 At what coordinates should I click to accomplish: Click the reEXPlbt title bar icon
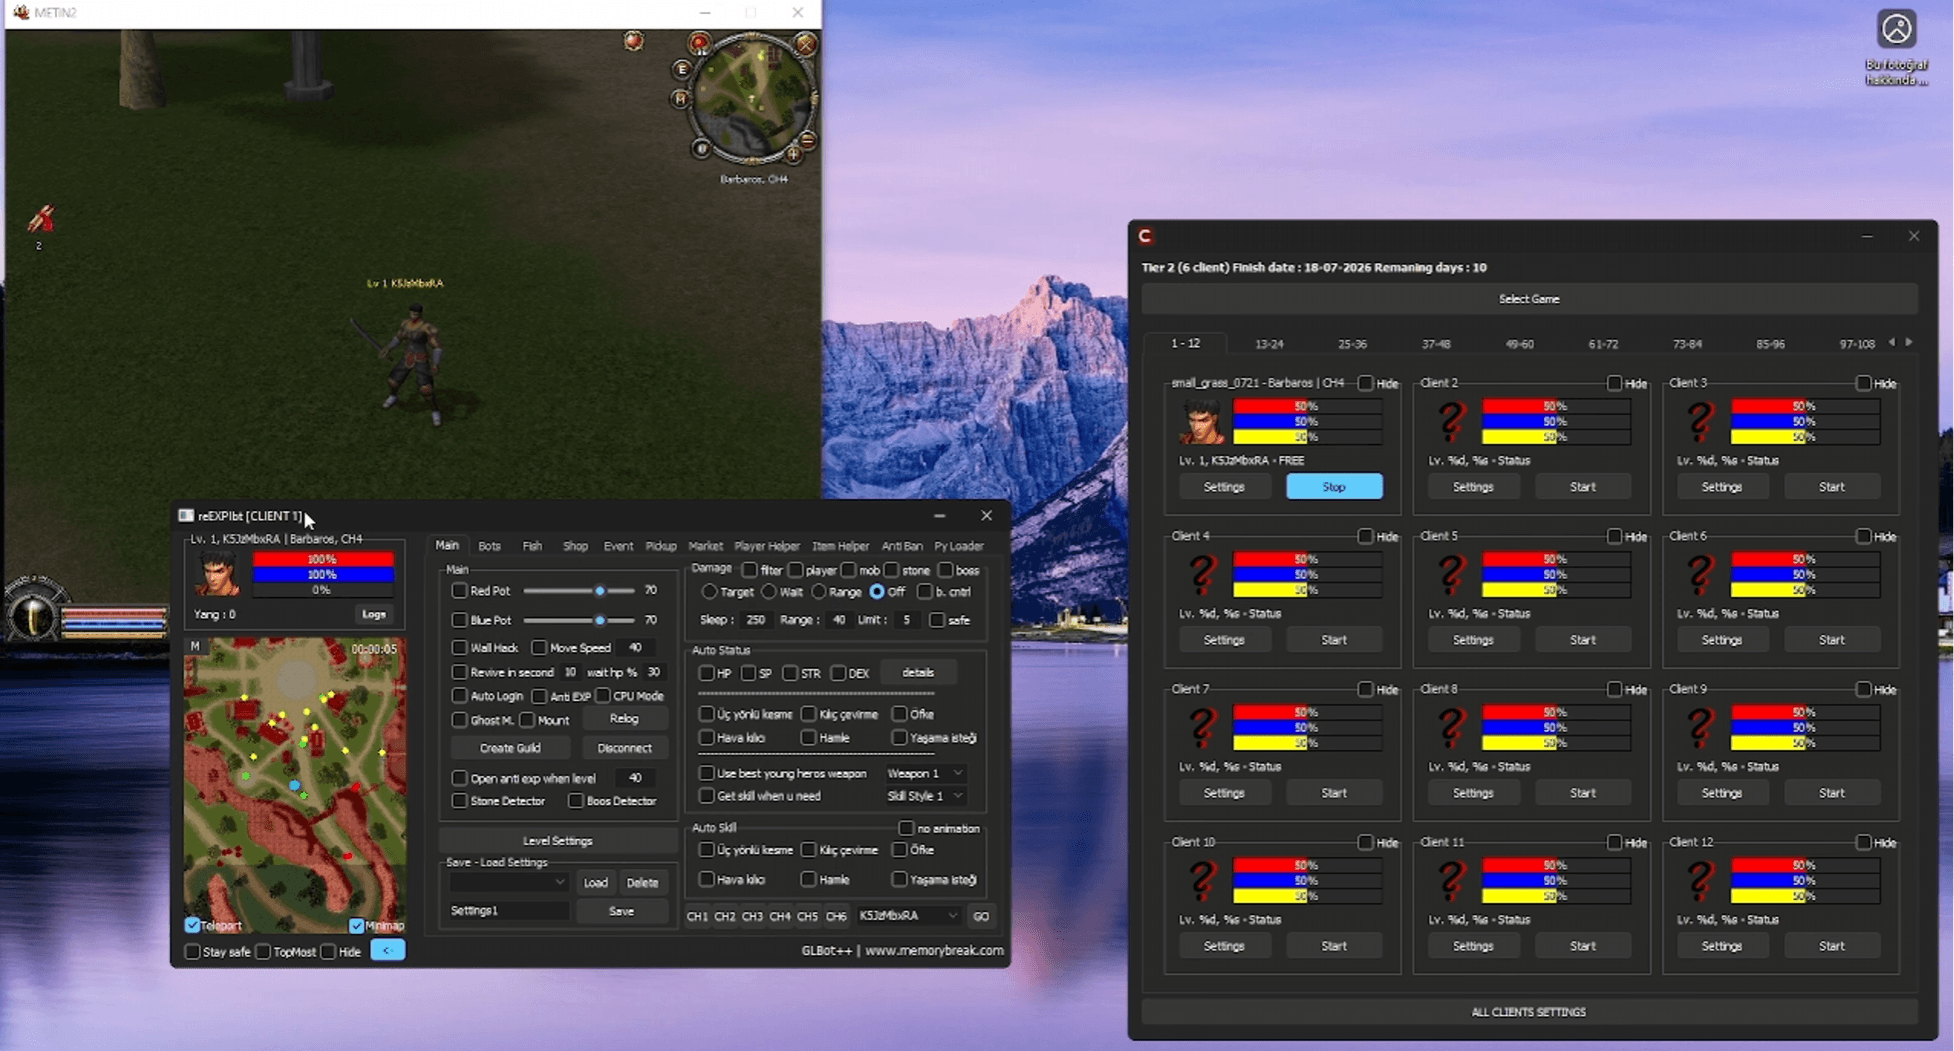186,515
